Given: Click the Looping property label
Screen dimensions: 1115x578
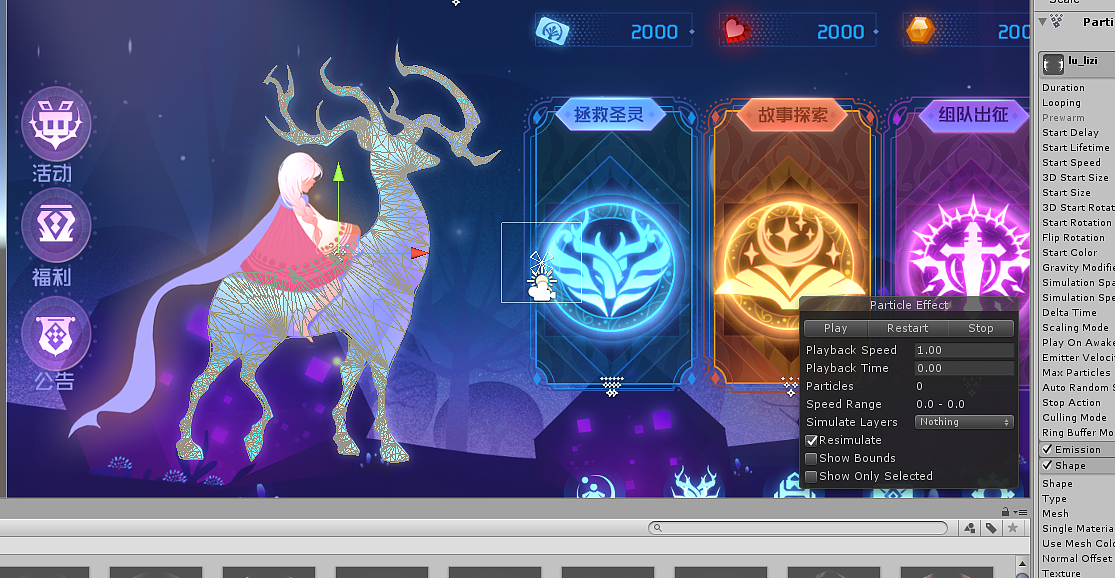Looking at the screenshot, I should pyautogui.click(x=1061, y=102).
